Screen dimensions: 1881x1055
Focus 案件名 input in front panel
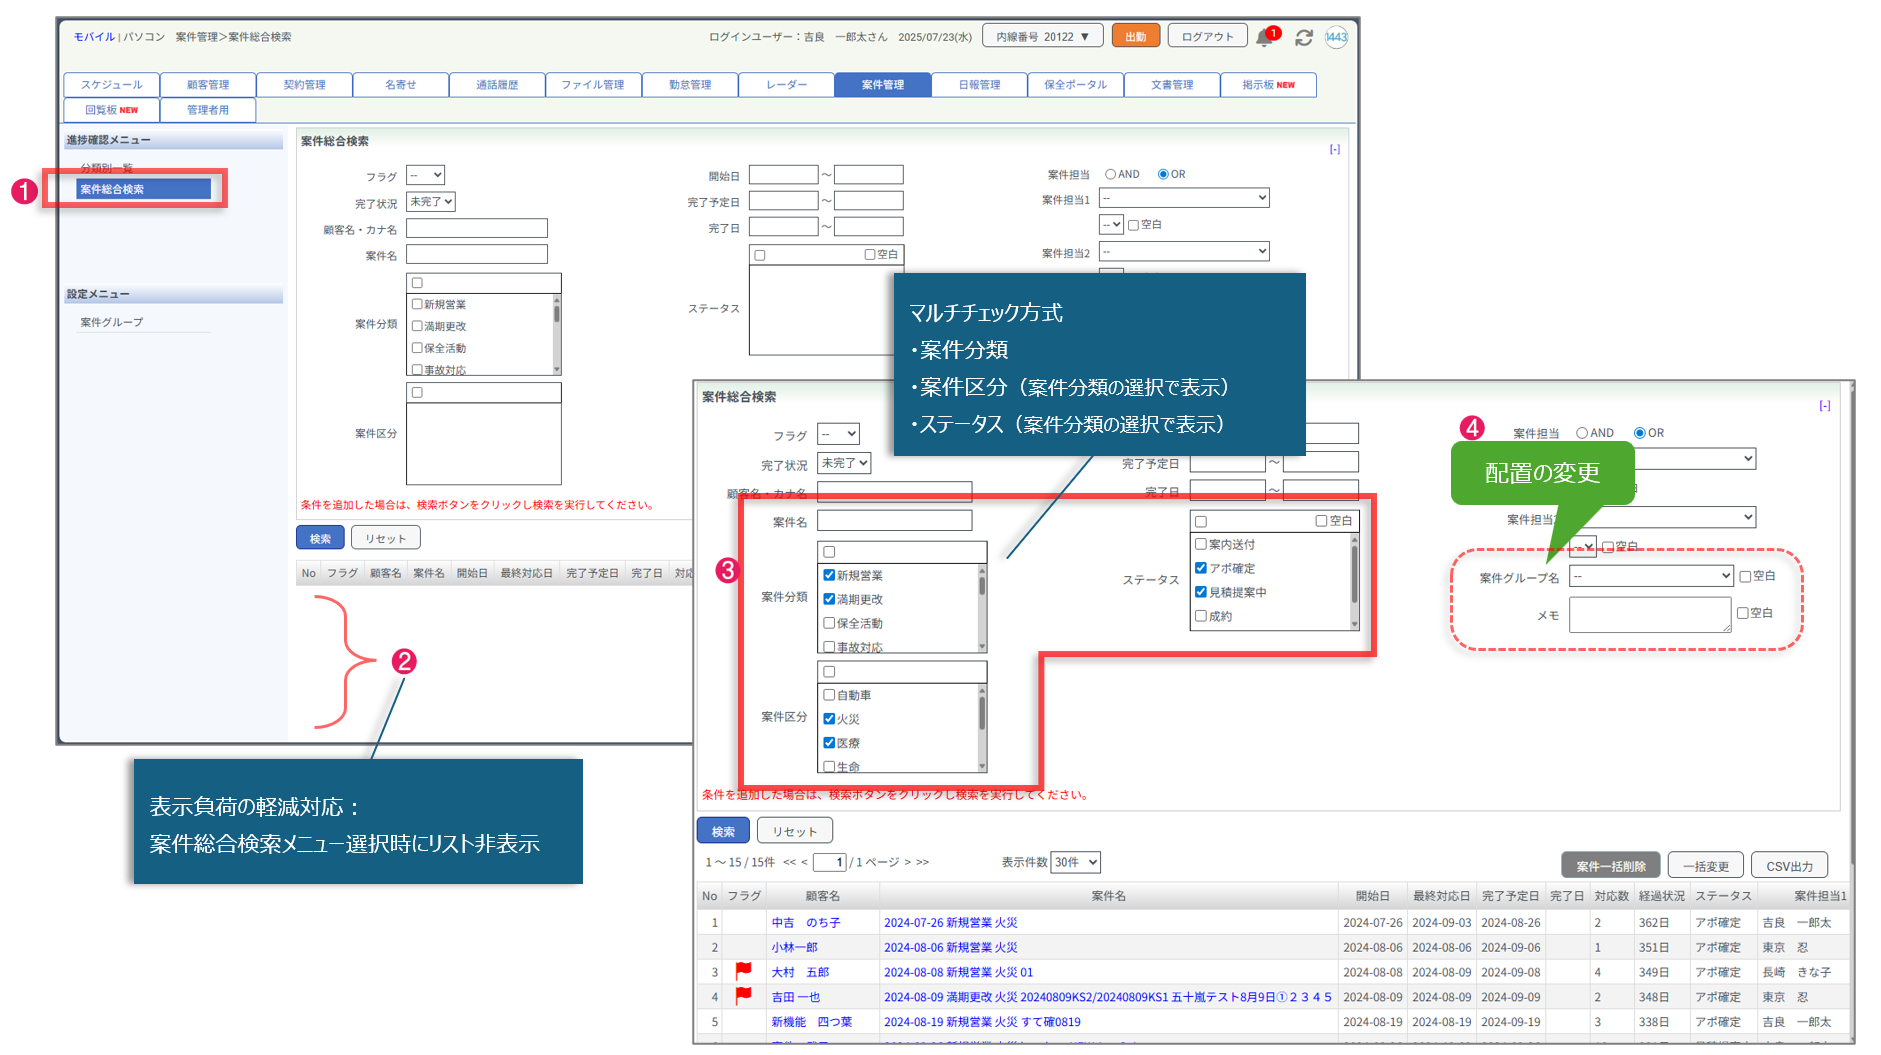click(894, 520)
